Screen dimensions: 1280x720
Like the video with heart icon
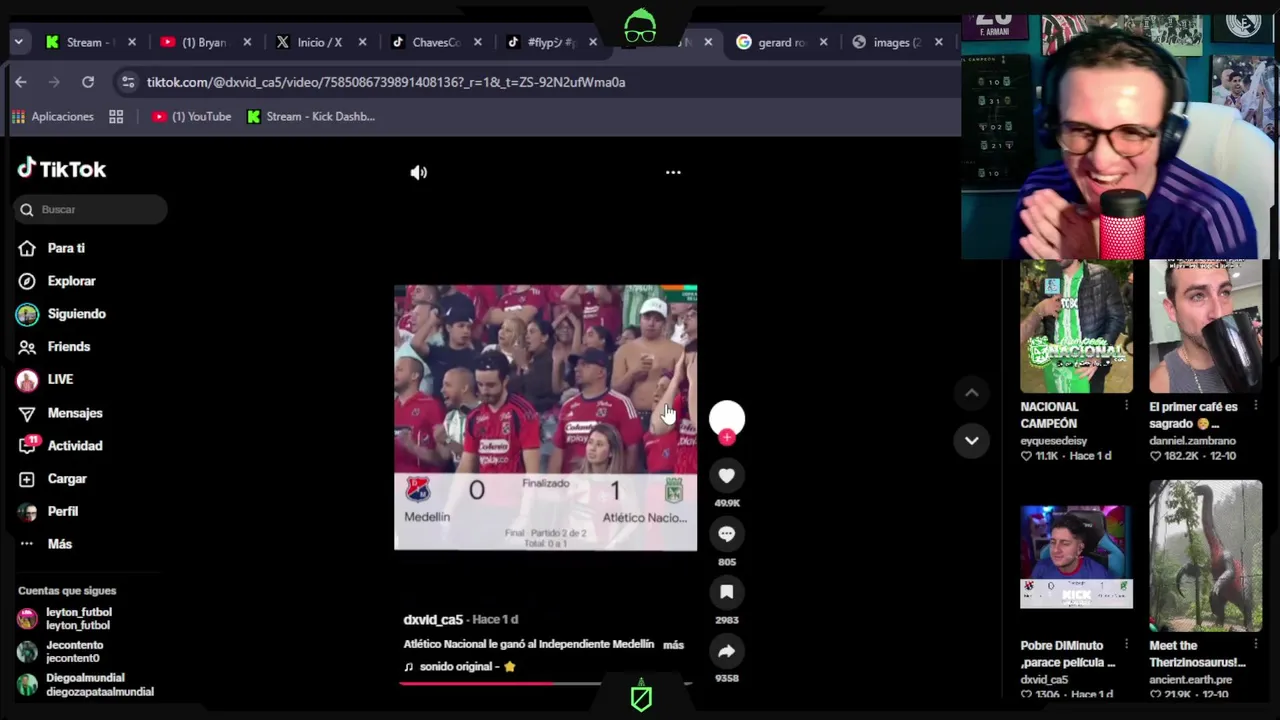coord(727,476)
